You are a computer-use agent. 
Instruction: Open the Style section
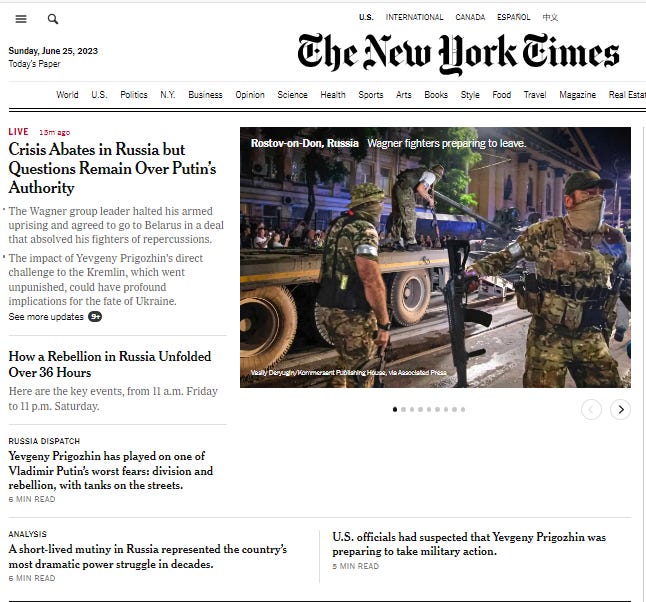click(470, 95)
